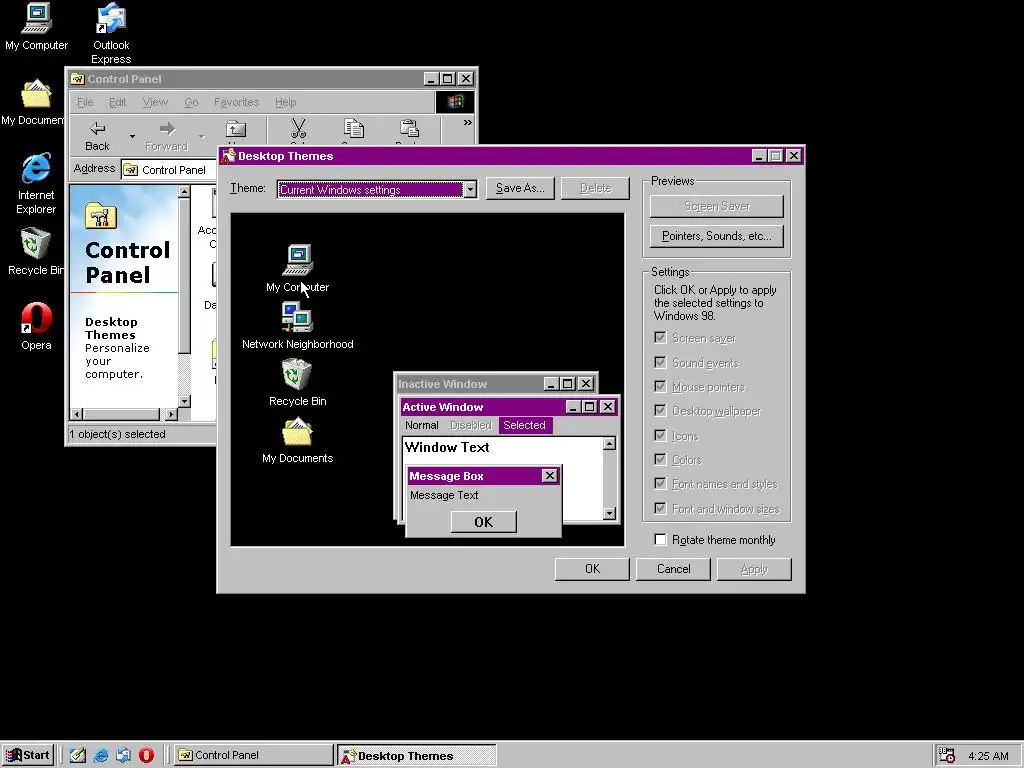The image size is (1024, 768).
Task: Click the Apply button
Action: coord(754,569)
